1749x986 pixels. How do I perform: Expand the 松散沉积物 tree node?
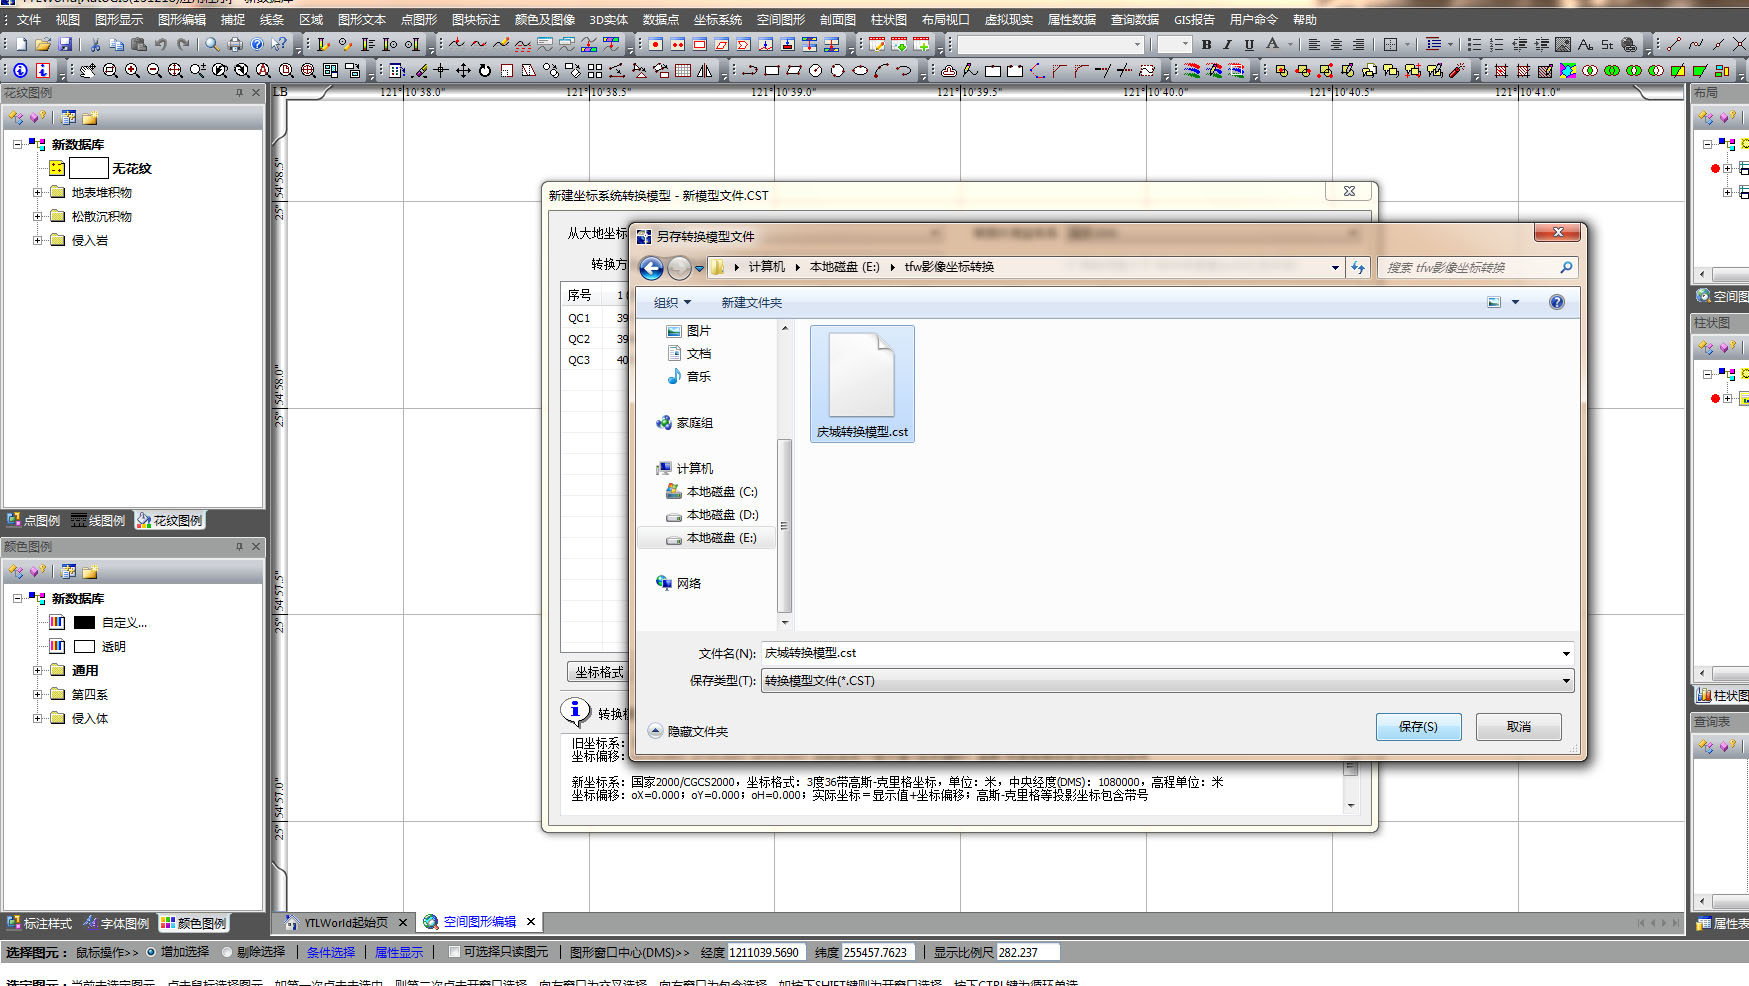tap(37, 216)
